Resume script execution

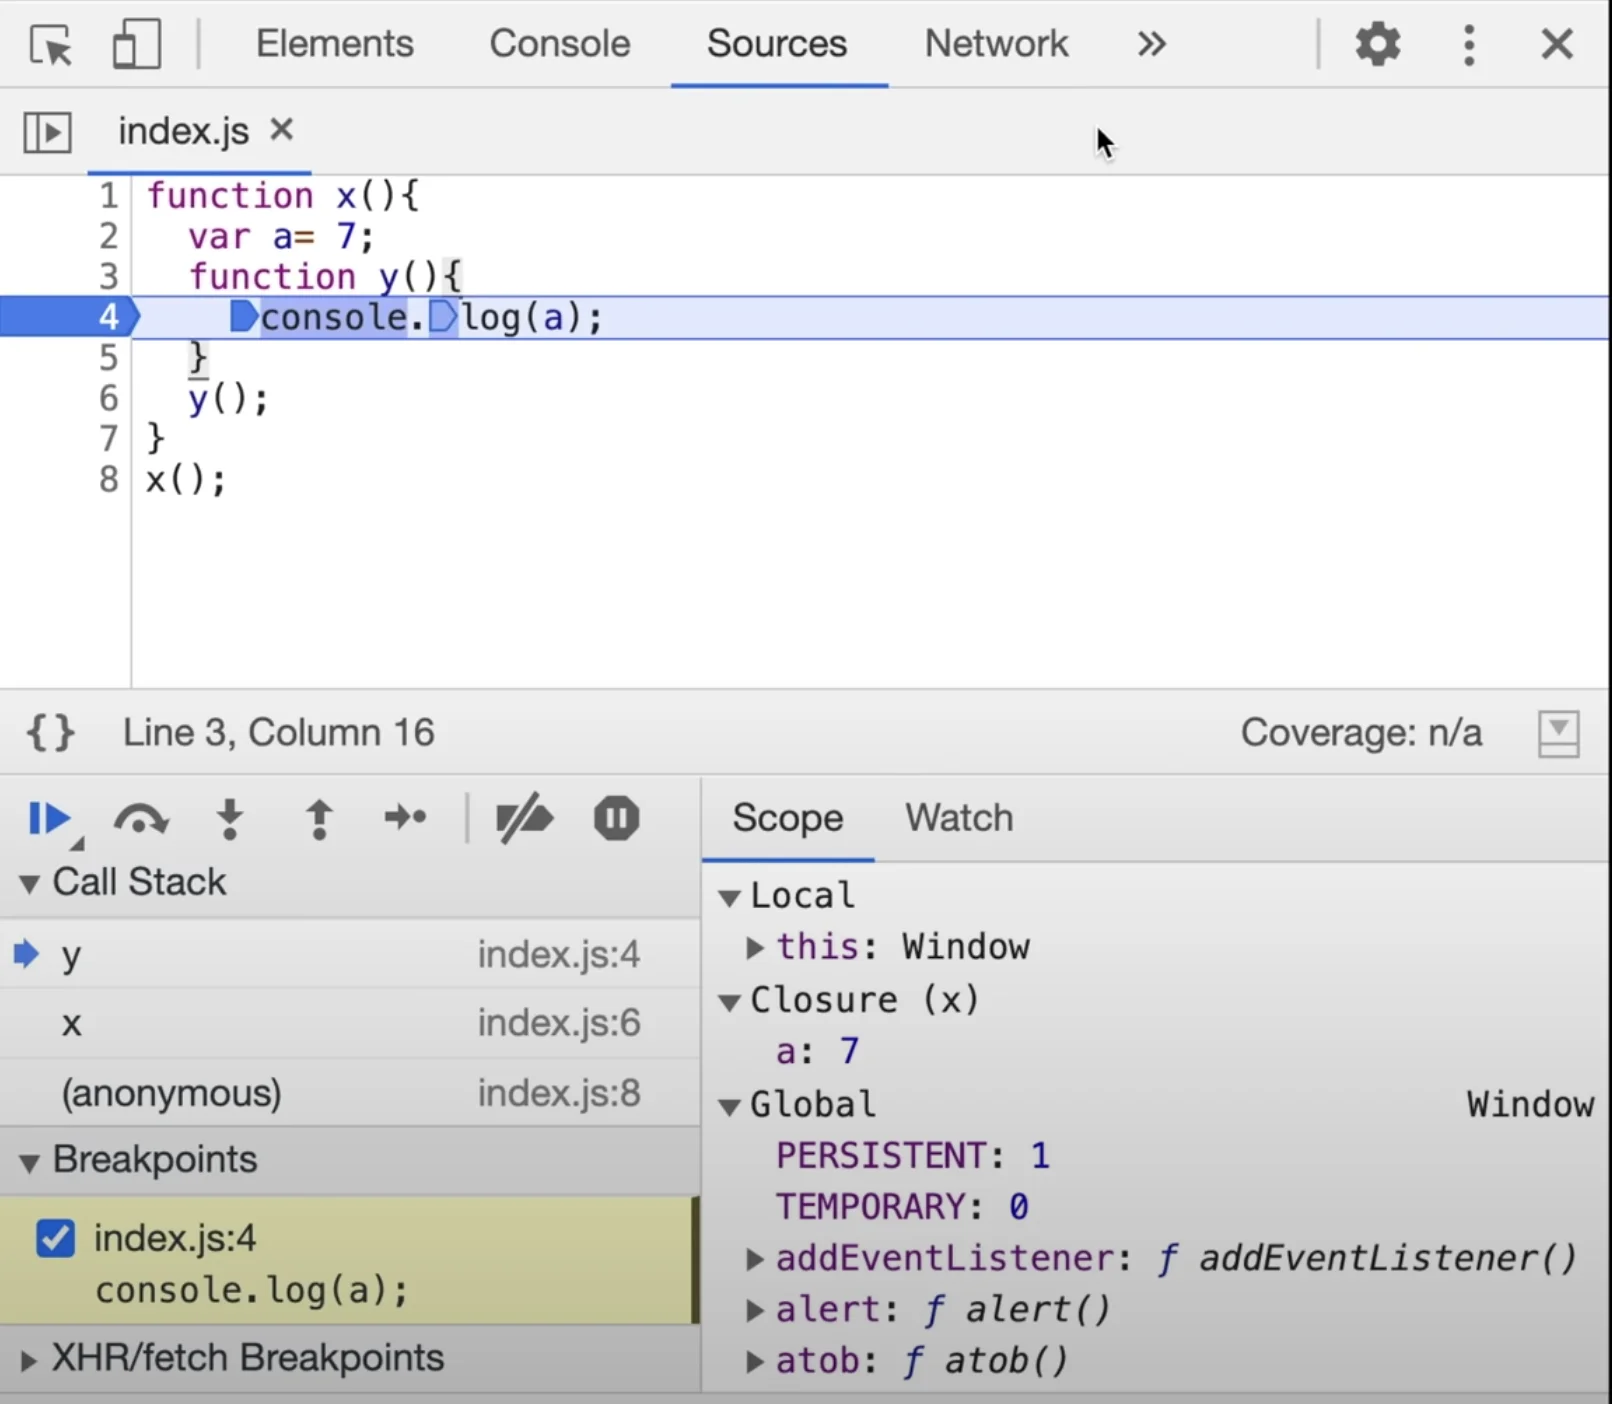tap(49, 819)
